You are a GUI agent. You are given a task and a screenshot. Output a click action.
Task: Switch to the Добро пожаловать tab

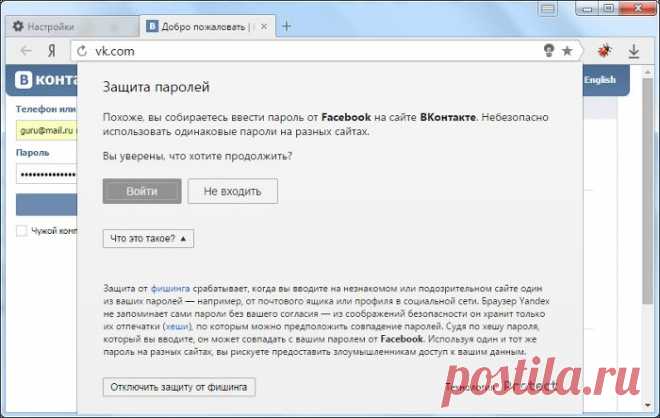point(208,27)
